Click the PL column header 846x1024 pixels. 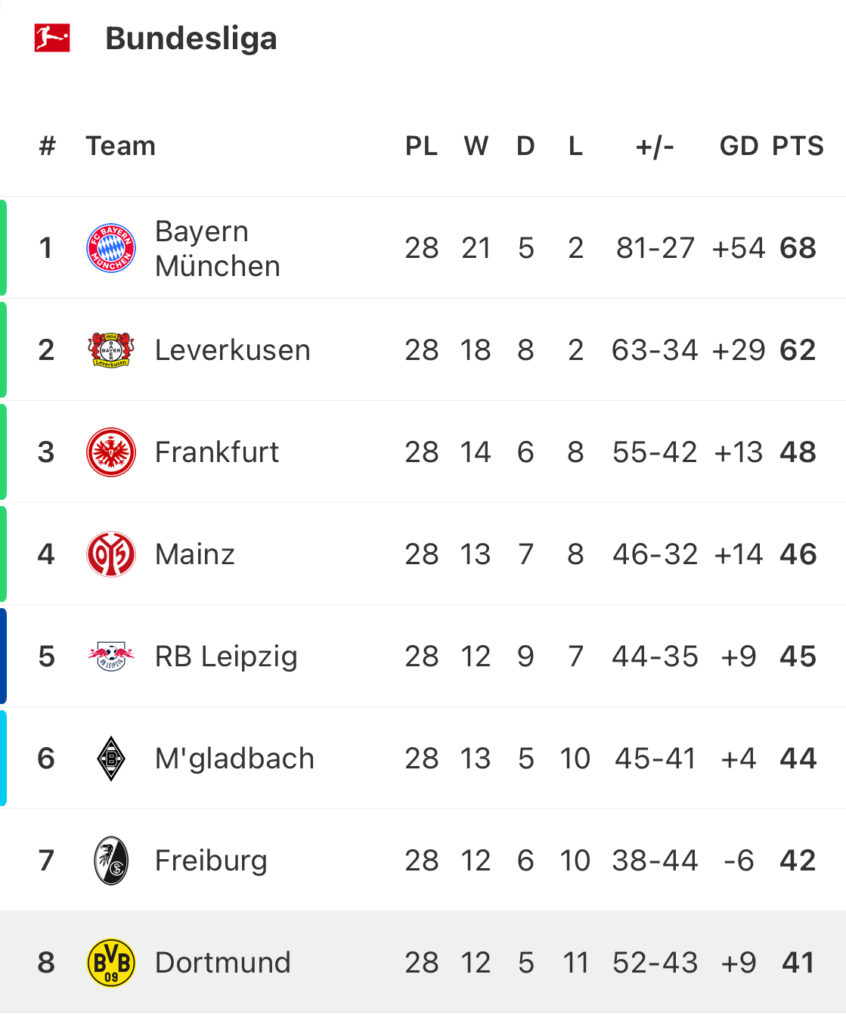pos(421,146)
